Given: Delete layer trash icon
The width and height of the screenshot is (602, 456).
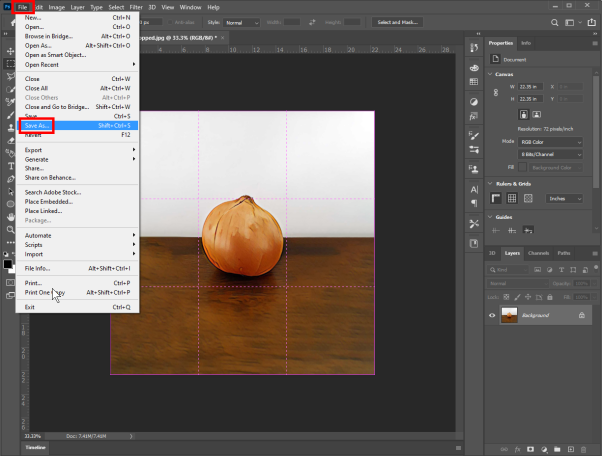Looking at the screenshot, I should click(584, 449).
